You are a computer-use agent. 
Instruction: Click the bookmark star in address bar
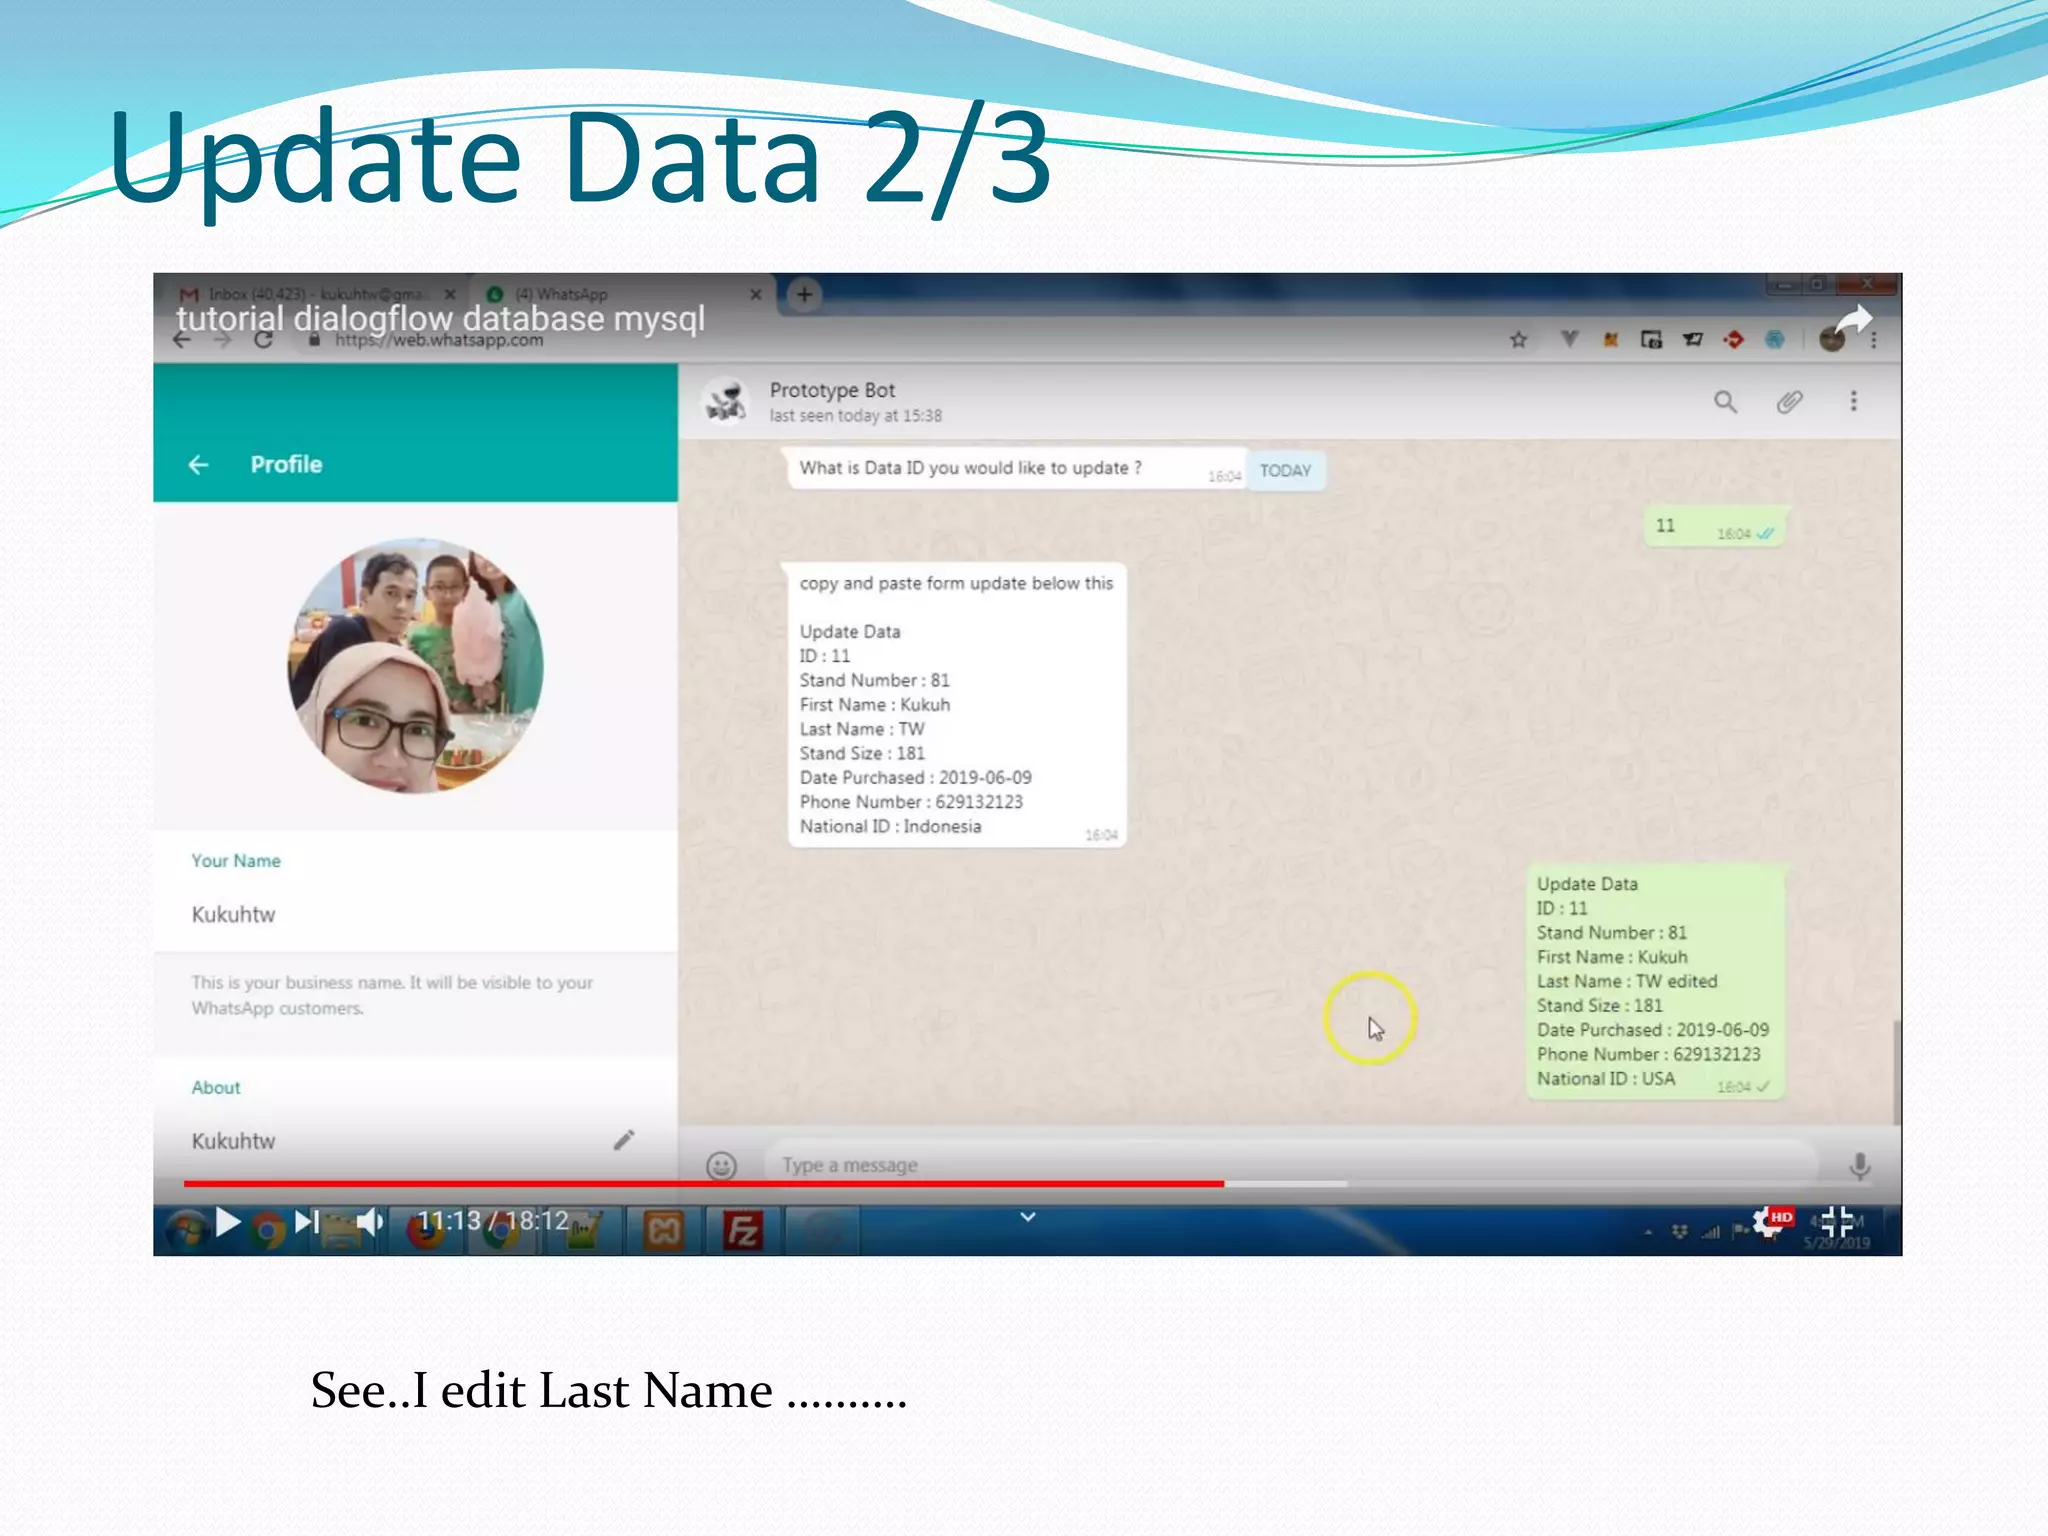[x=1518, y=340]
